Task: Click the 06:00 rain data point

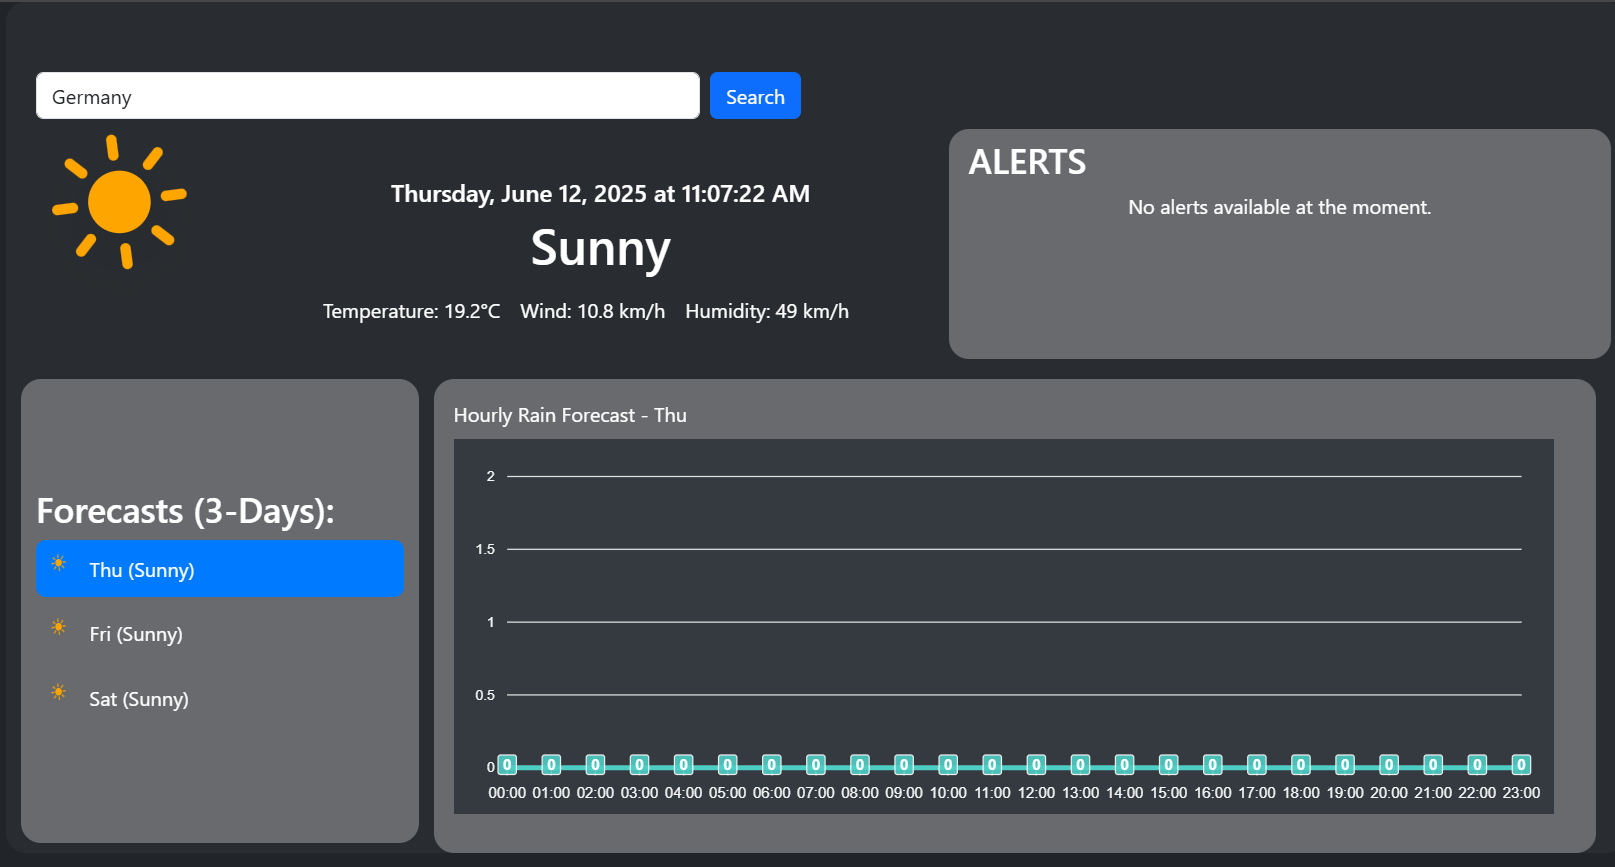Action: [771, 765]
